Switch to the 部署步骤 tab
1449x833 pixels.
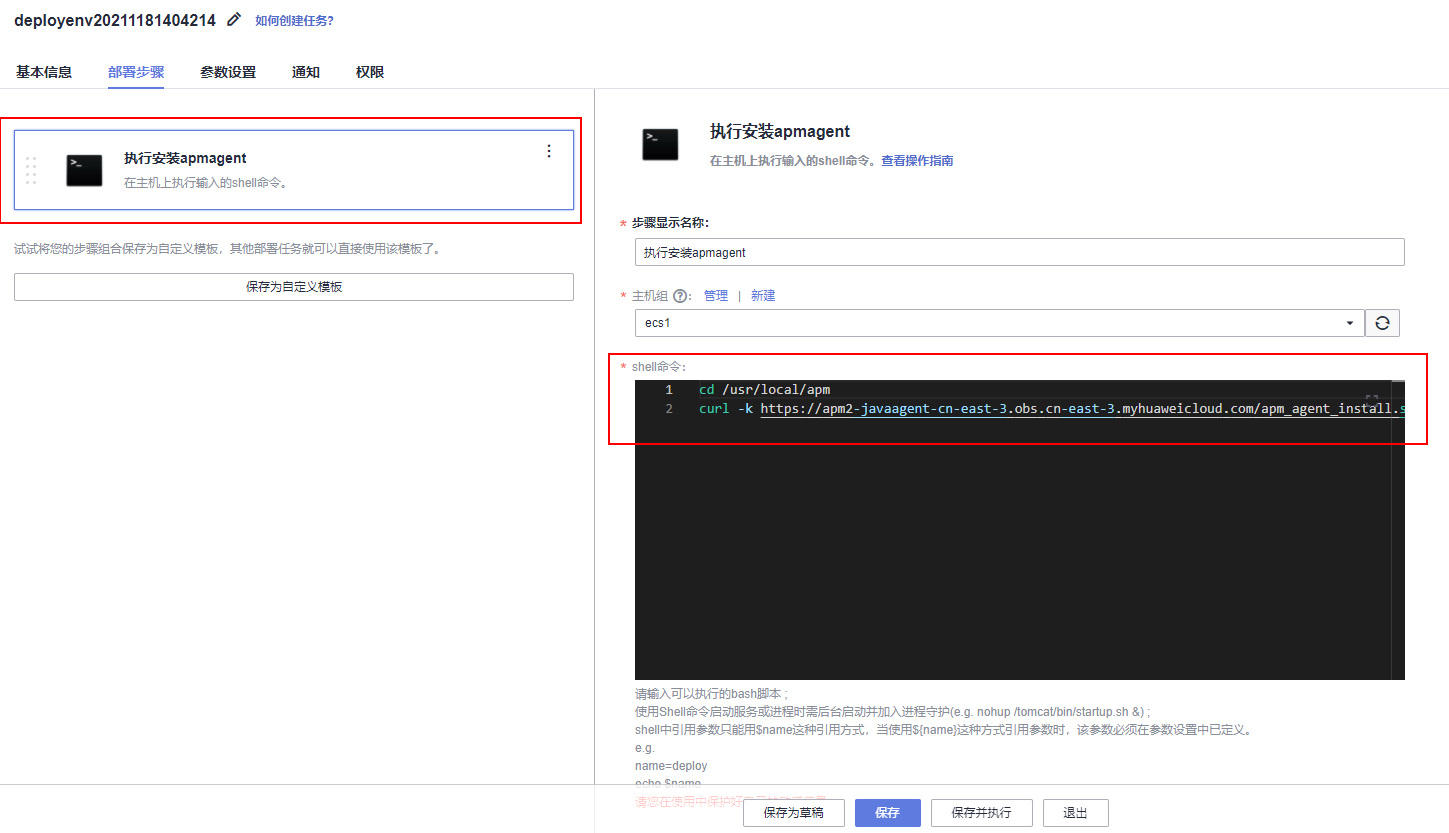pyautogui.click(x=136, y=72)
